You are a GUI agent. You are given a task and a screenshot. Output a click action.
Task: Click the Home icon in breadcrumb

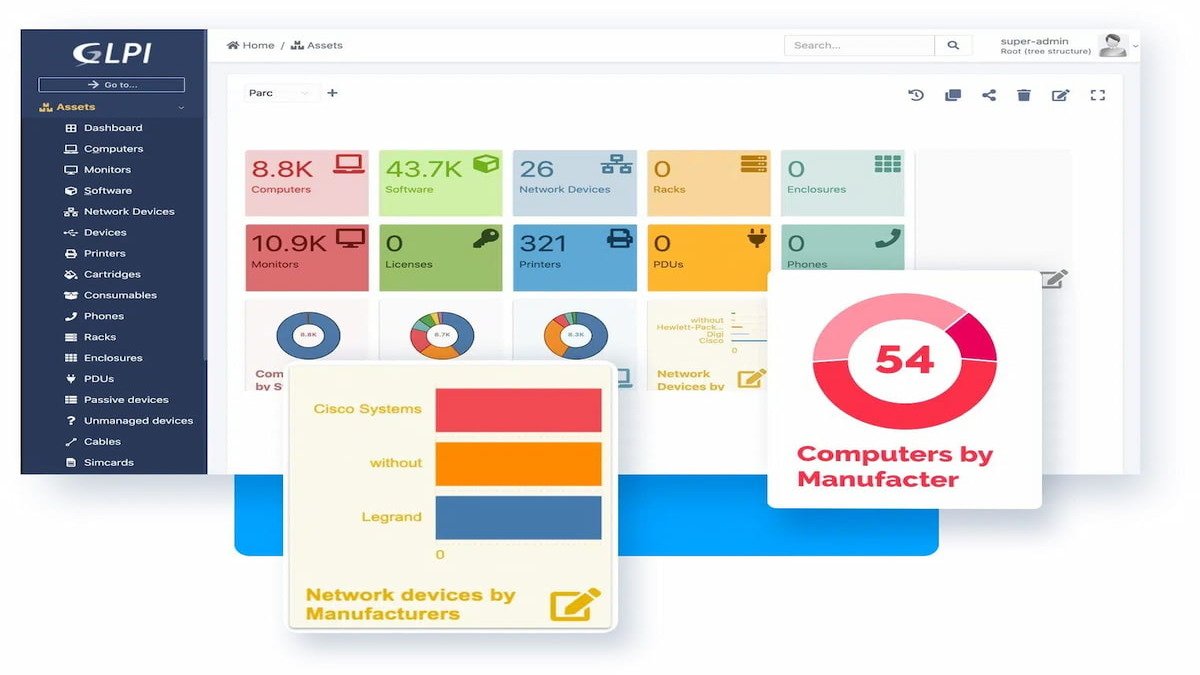click(x=233, y=45)
